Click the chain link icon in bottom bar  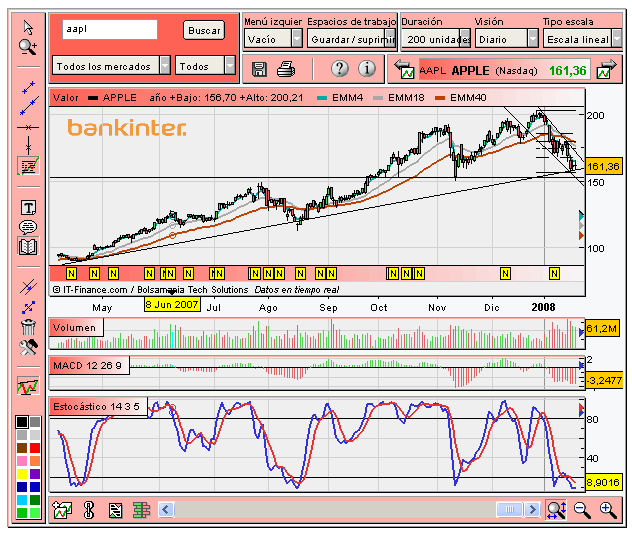tap(89, 510)
